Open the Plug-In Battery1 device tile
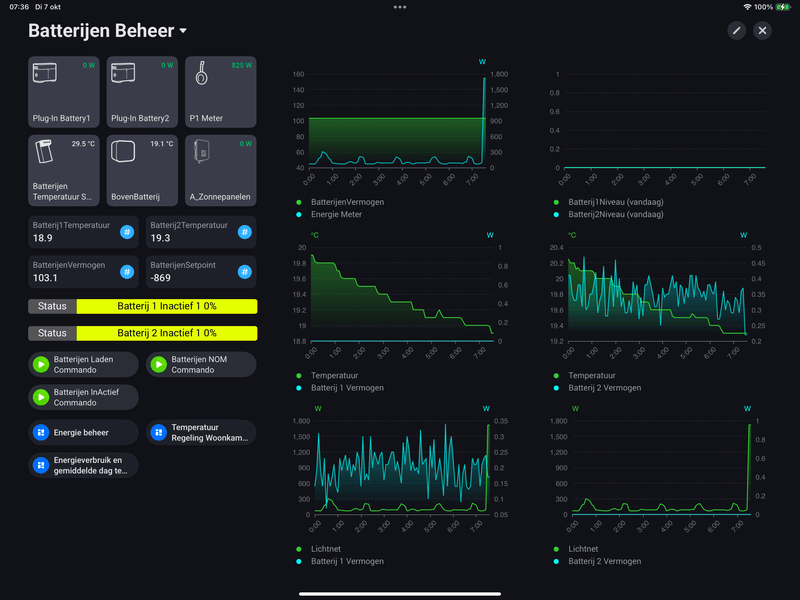Viewport: 800px width, 600px height. (64, 92)
